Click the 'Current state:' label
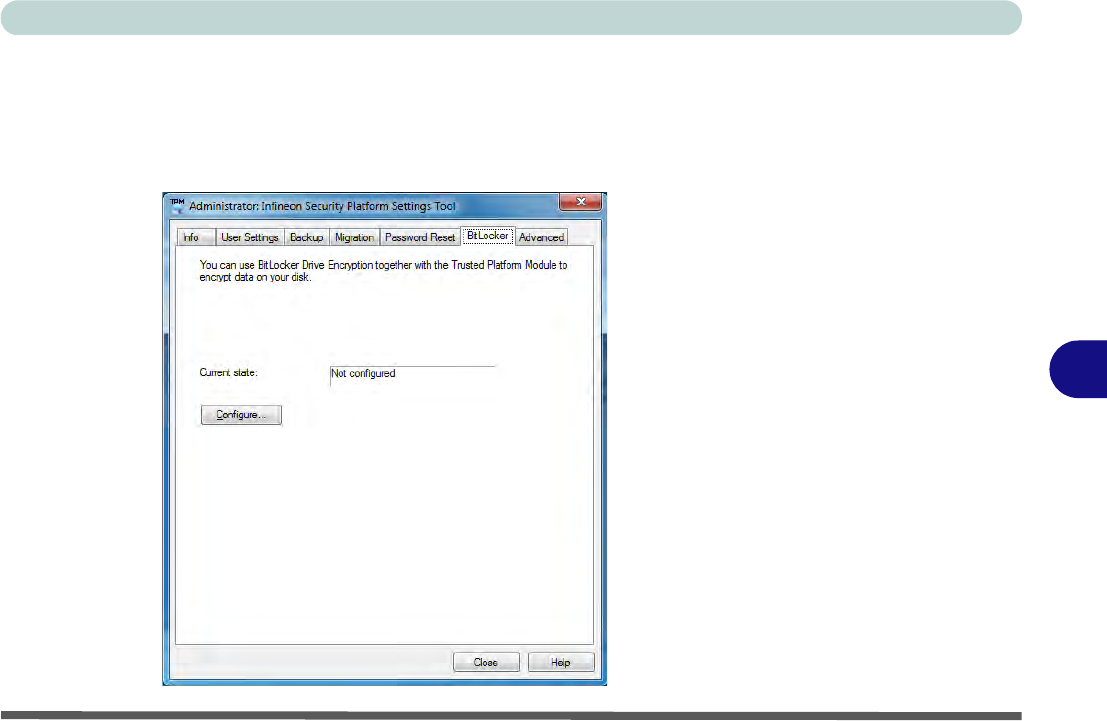Viewport: 1107px width, 721px height. tap(228, 372)
